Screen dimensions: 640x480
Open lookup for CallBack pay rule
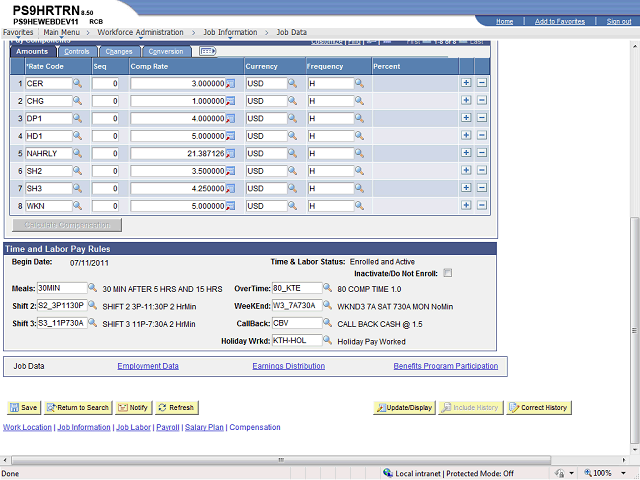[x=327, y=323]
